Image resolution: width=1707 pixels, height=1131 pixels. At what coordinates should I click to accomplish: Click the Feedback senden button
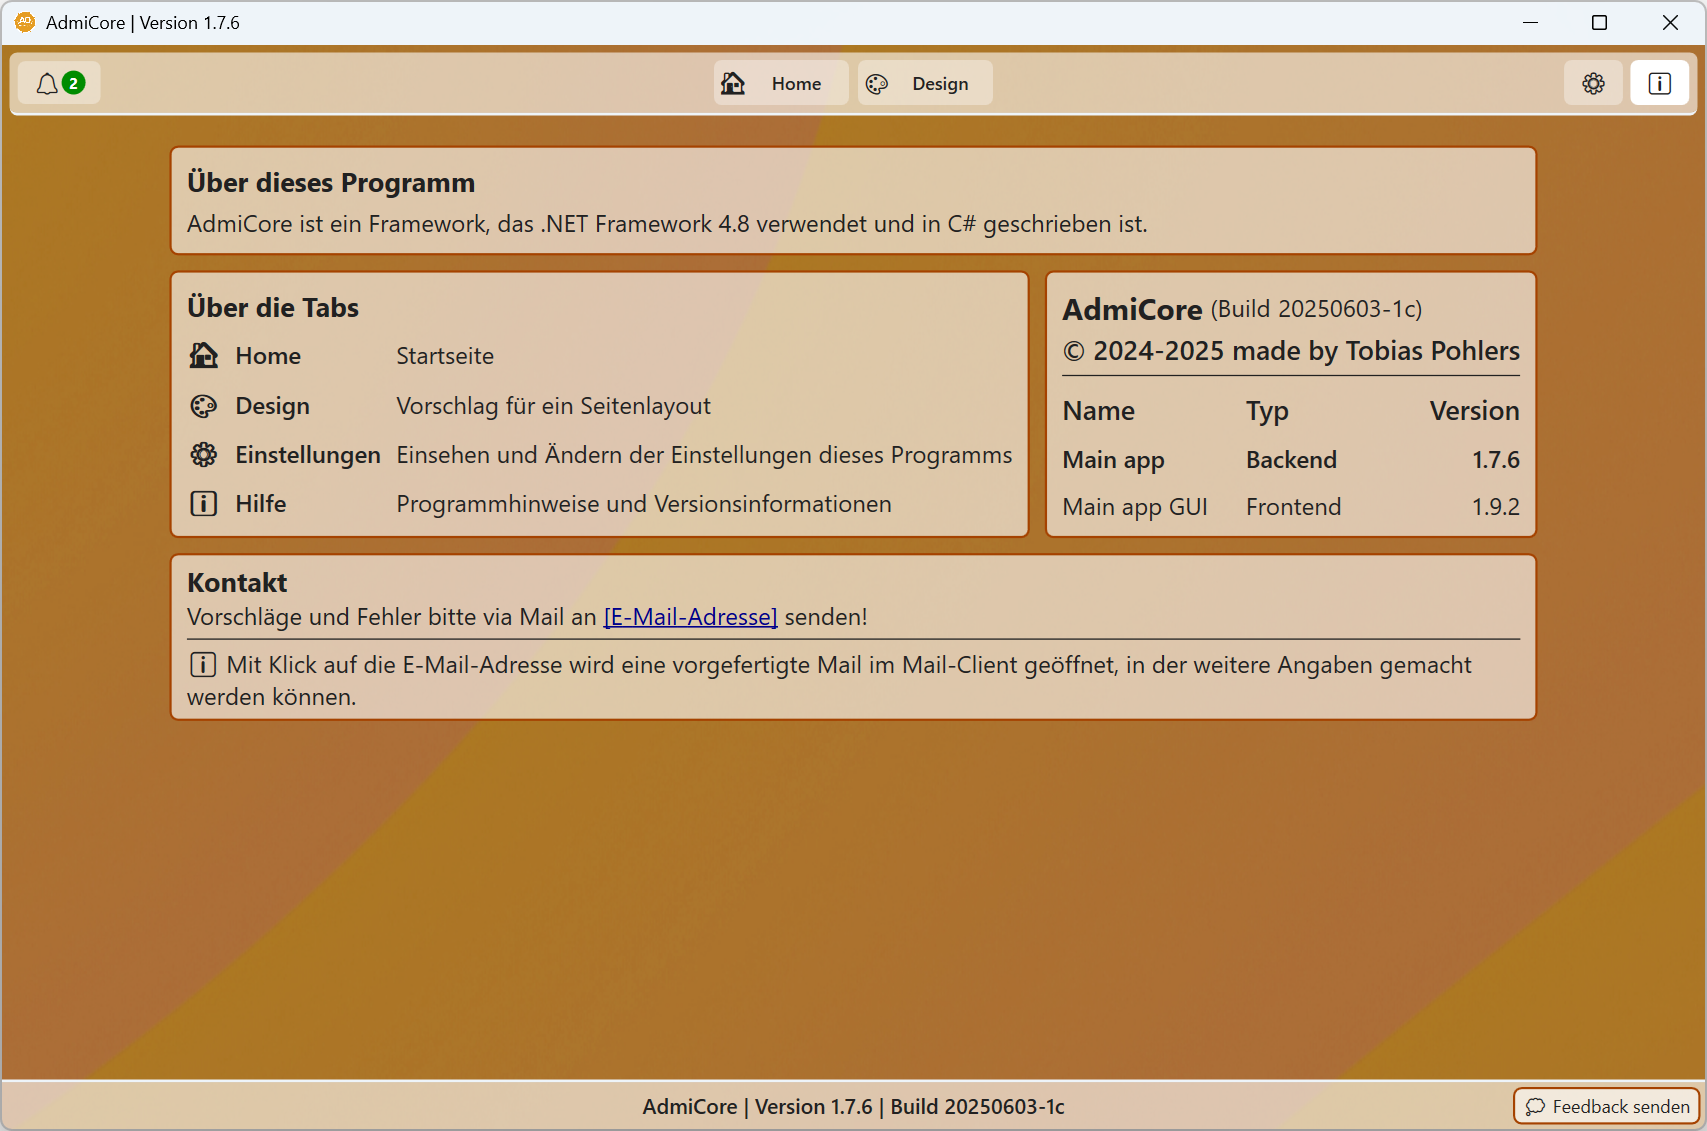[x=1607, y=1106]
